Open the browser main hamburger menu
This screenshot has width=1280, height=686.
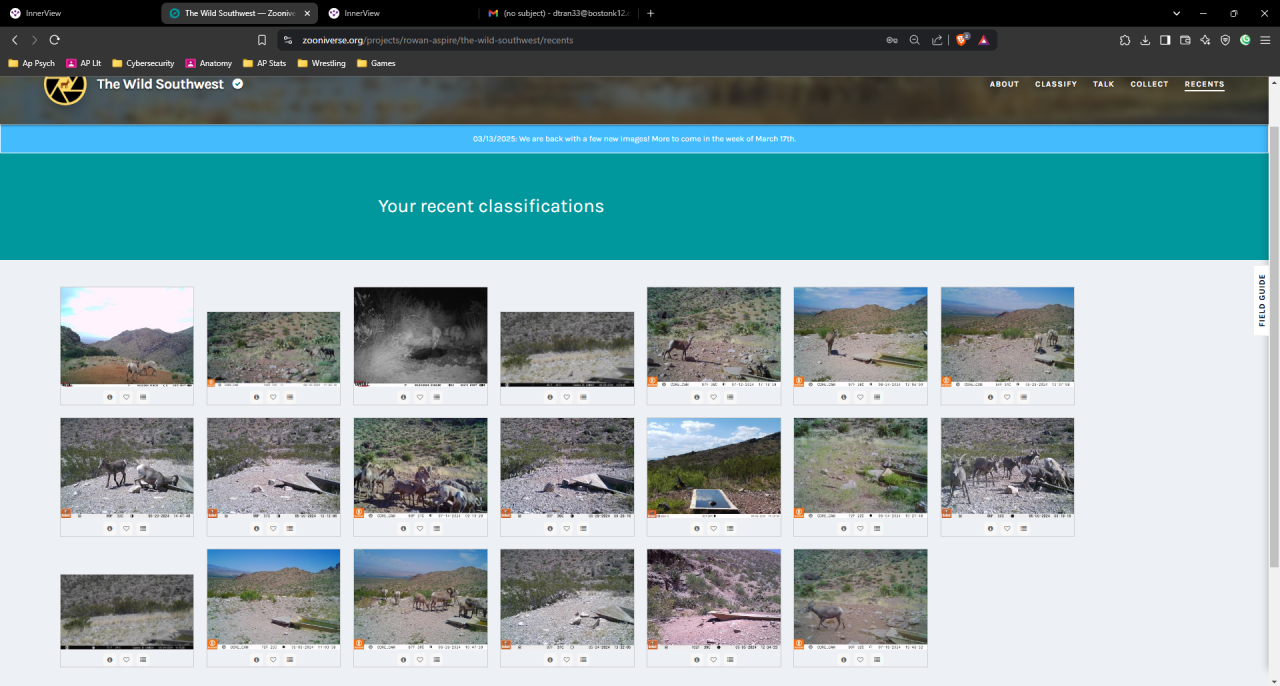[1265, 40]
